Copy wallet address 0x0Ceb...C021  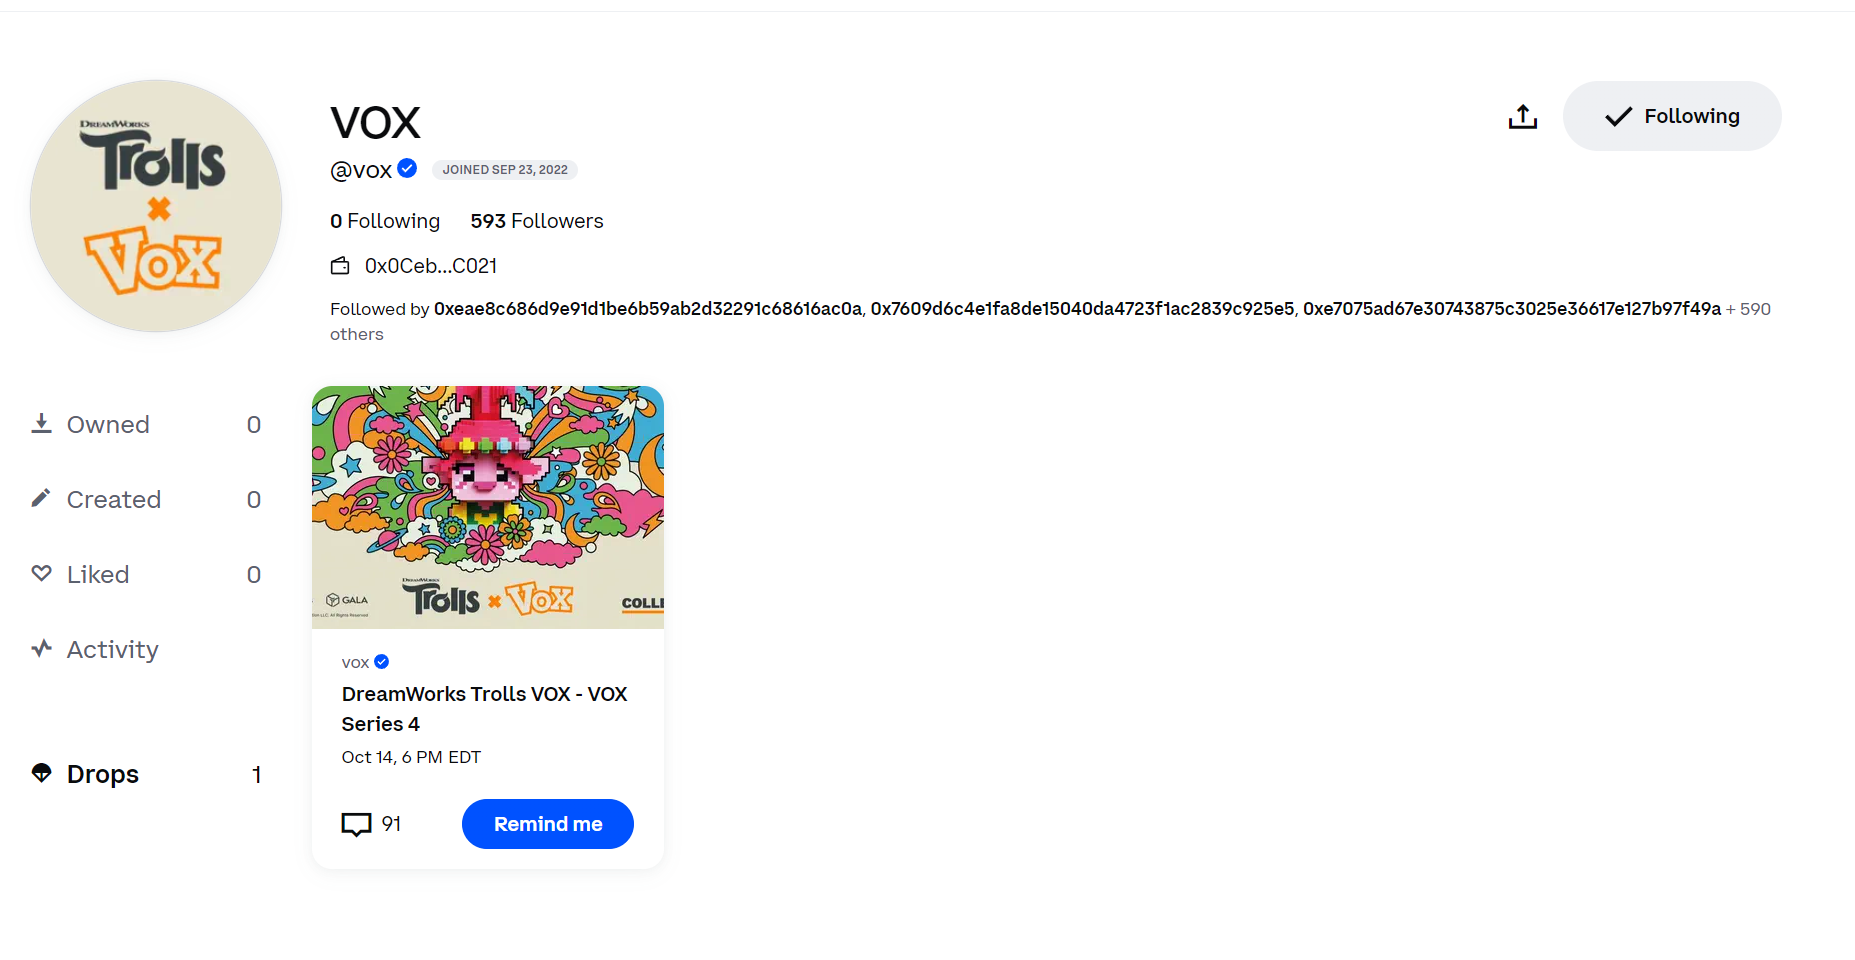point(431,266)
